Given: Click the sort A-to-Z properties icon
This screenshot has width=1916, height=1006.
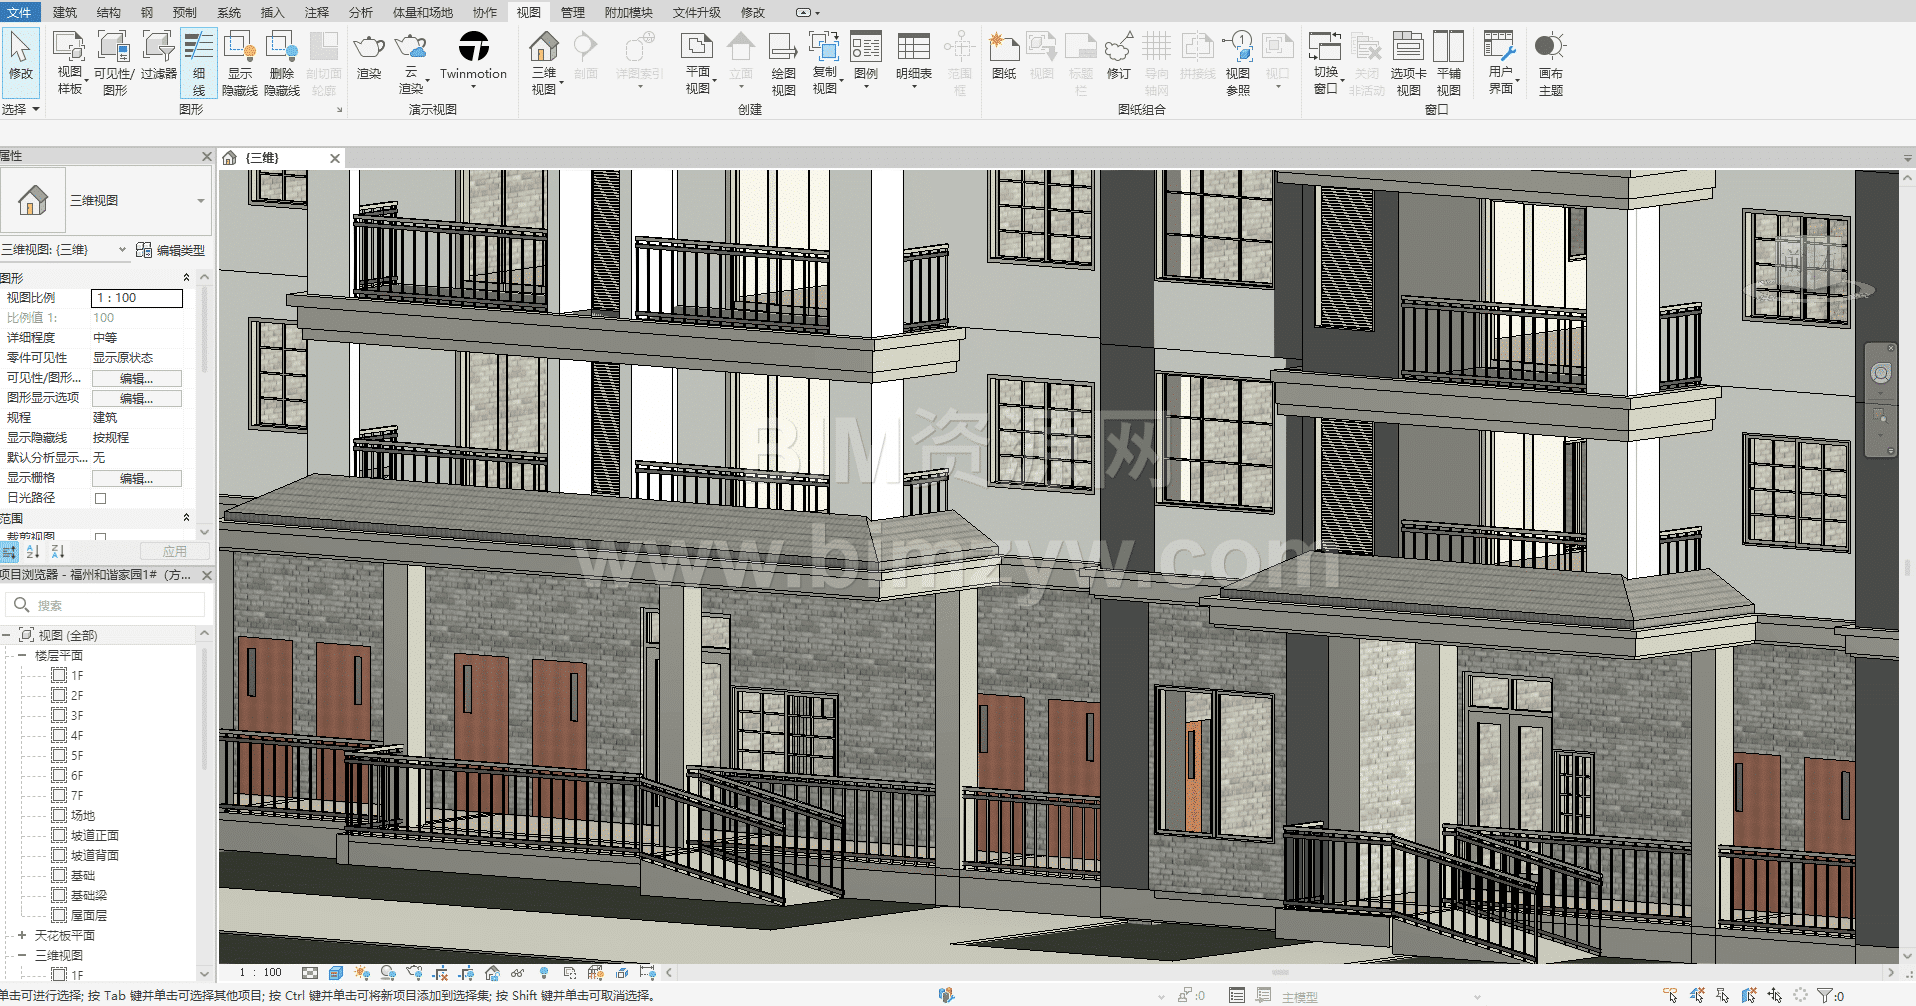Looking at the screenshot, I should click(33, 552).
